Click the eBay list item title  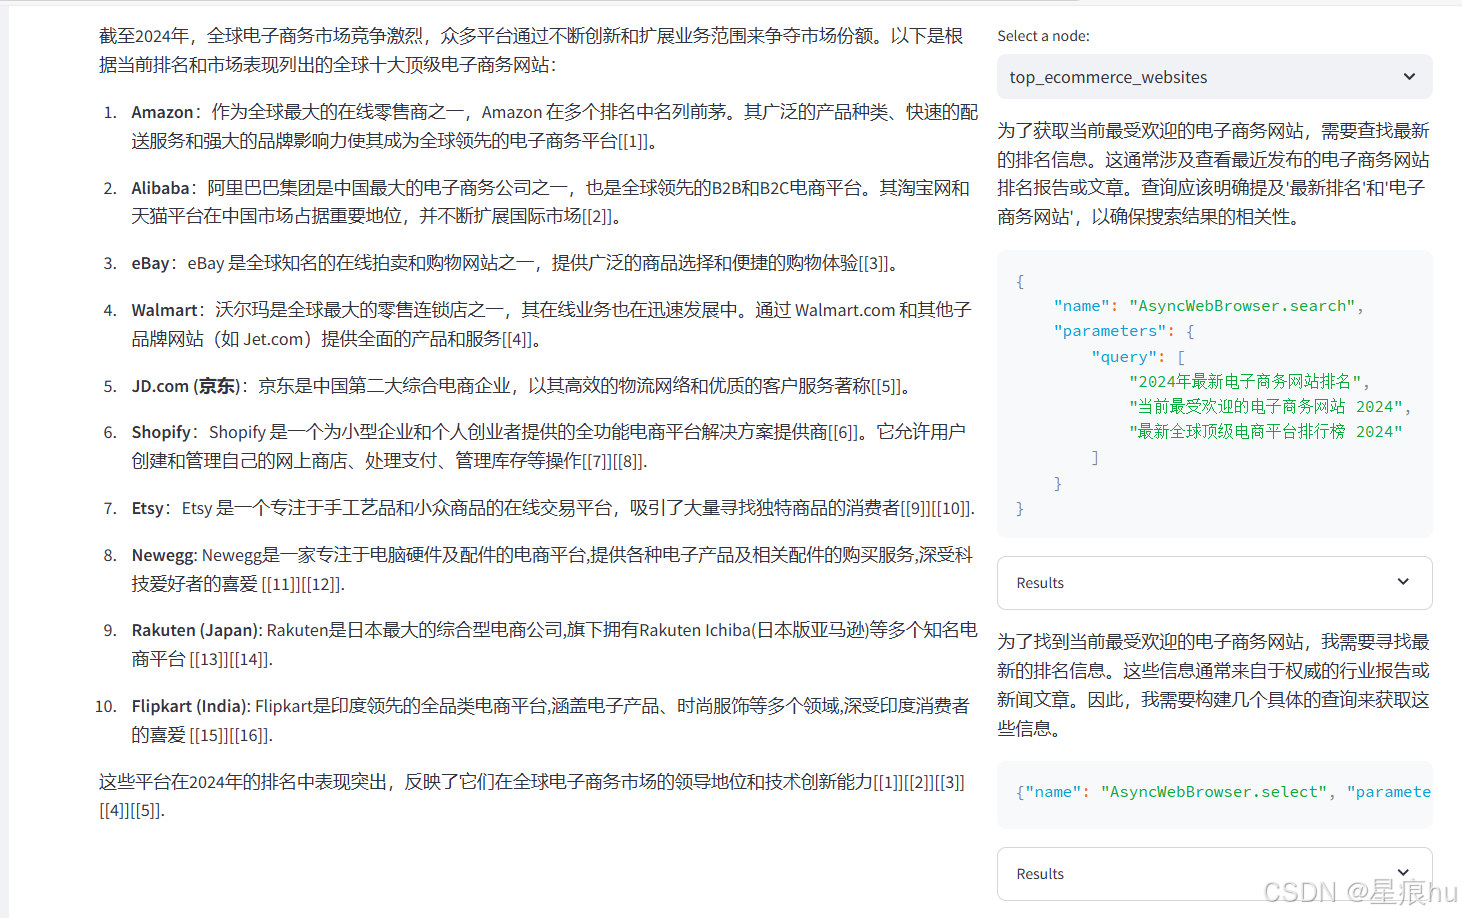pos(150,263)
